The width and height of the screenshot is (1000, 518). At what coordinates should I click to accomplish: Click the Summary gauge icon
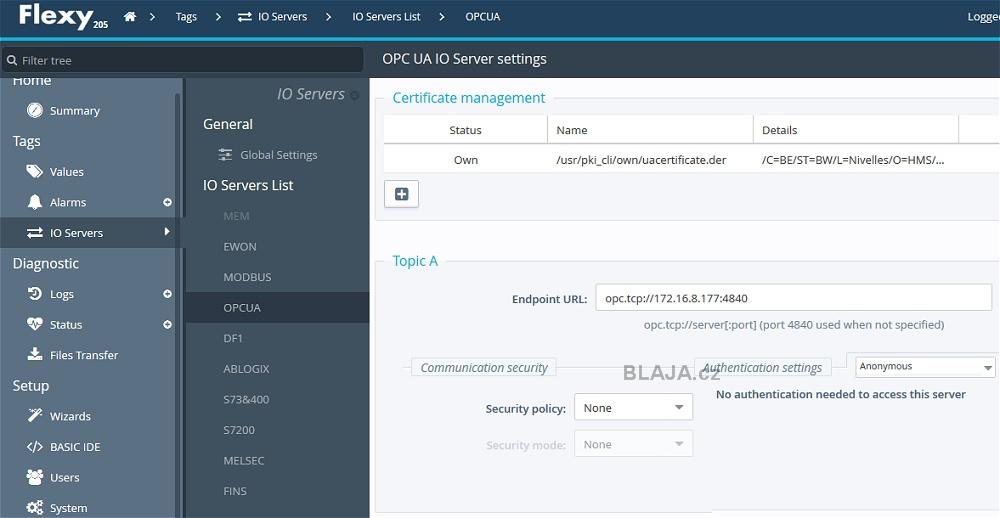(34, 110)
